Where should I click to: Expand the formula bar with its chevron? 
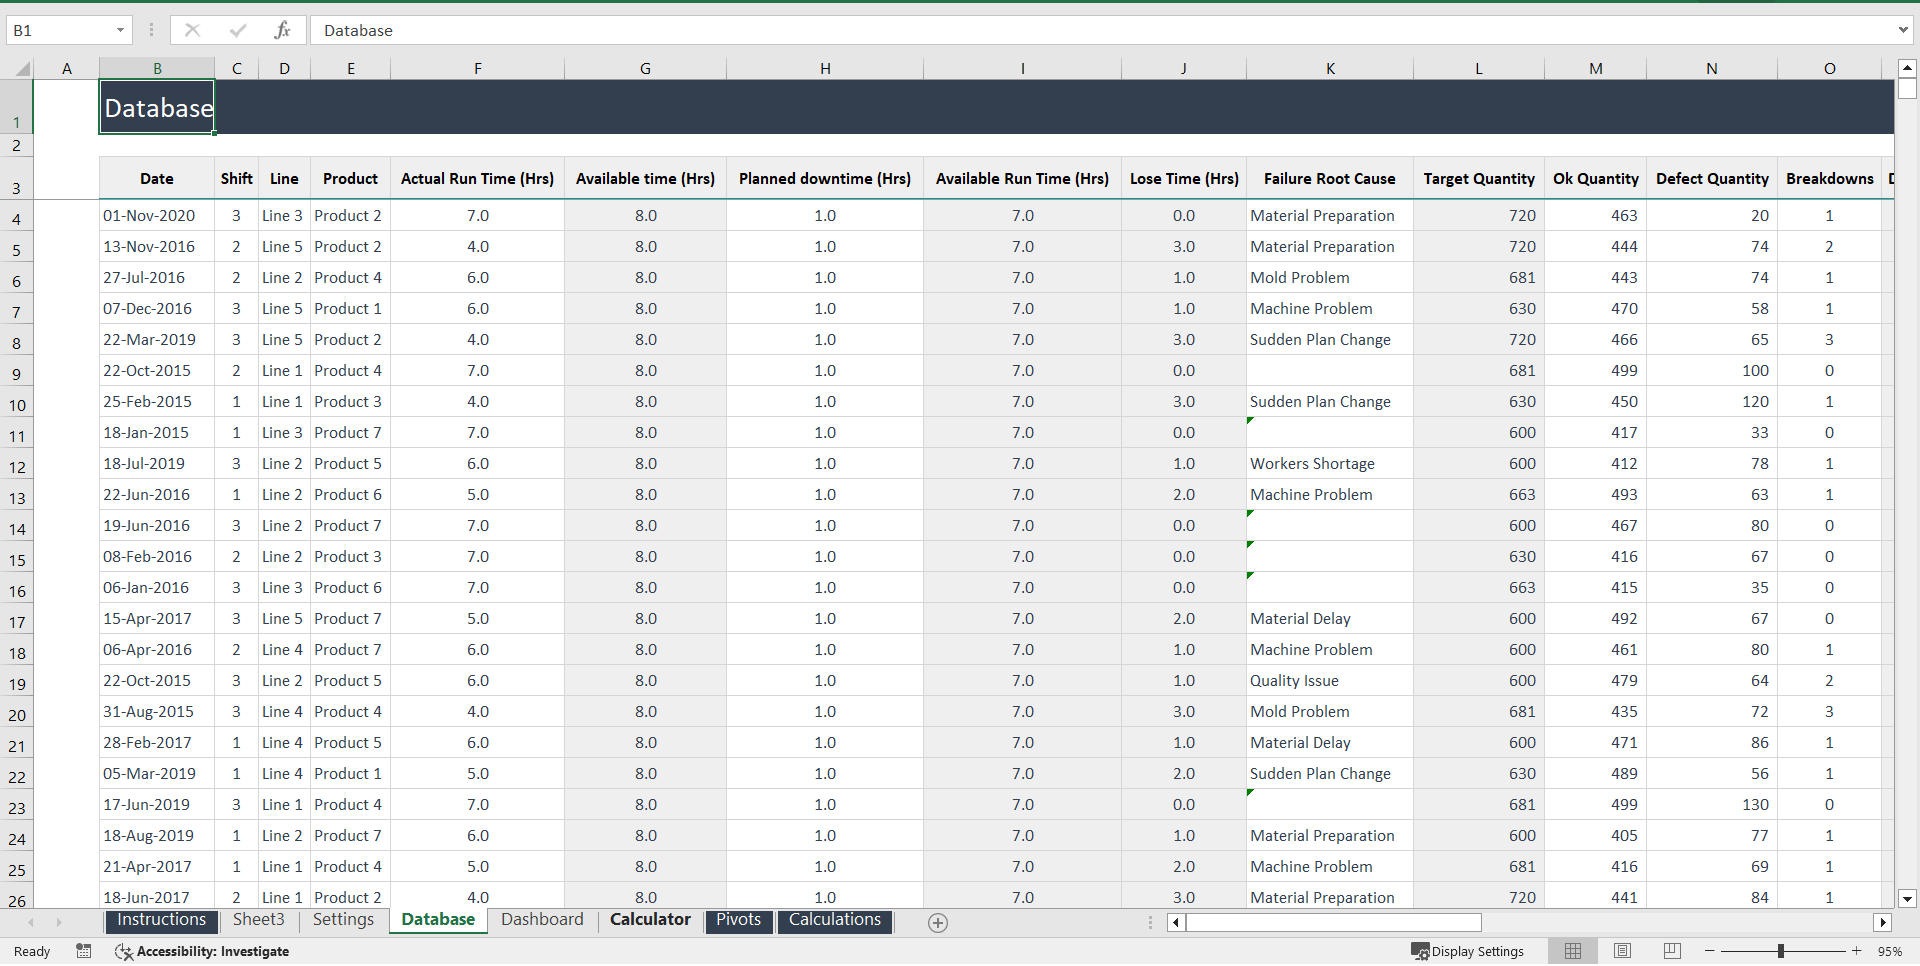click(1904, 30)
